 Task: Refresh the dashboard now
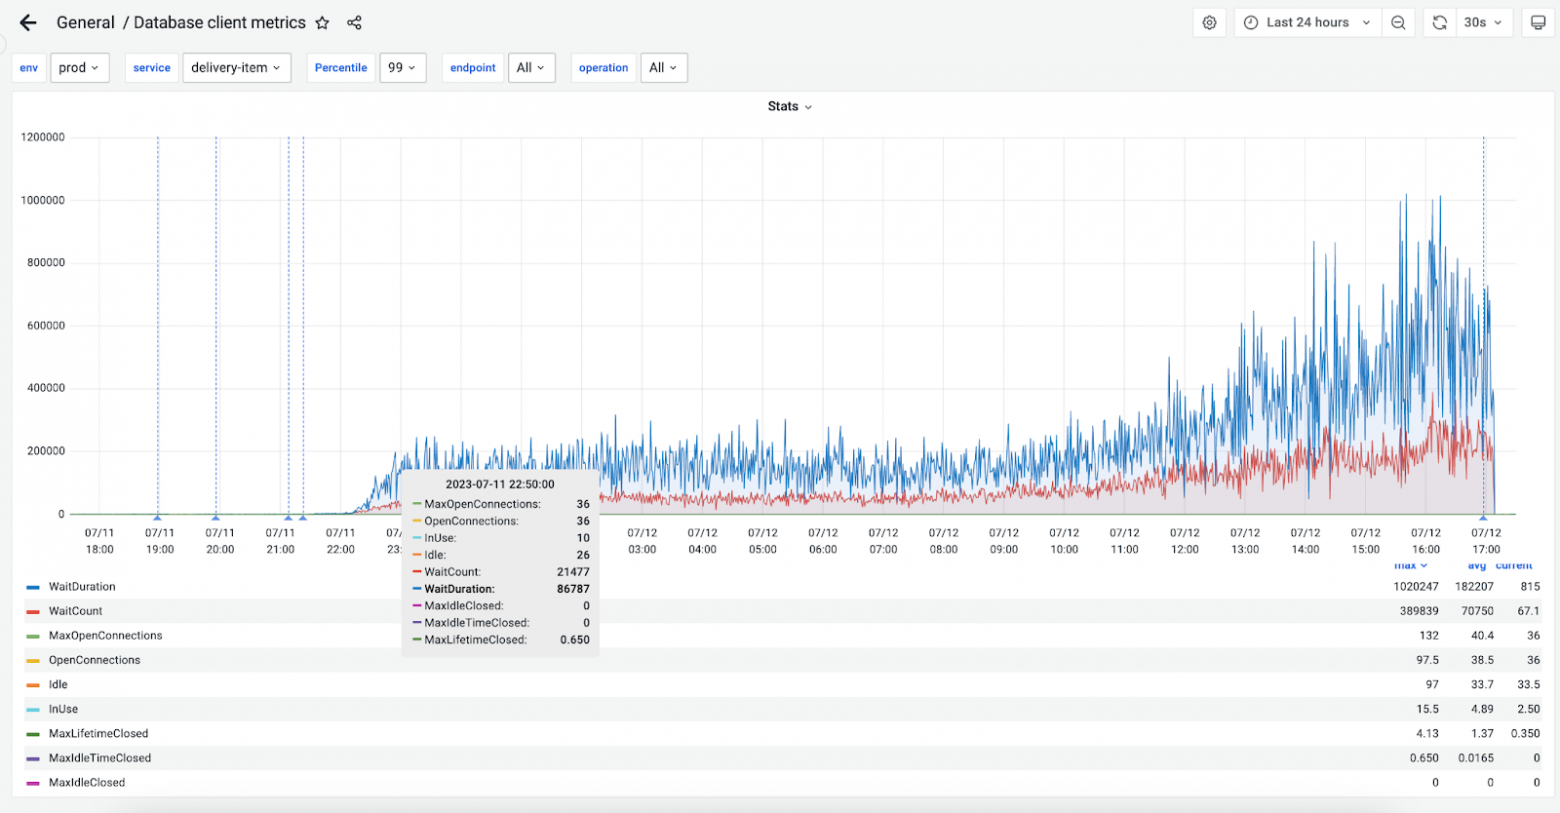coord(1439,23)
